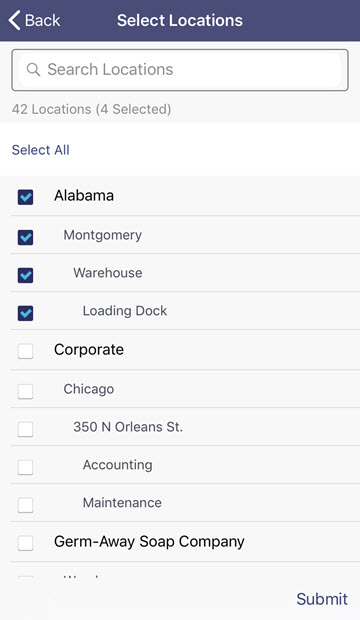Click the search magnifier icon
Screen dimensions: 360x620
[33, 70]
